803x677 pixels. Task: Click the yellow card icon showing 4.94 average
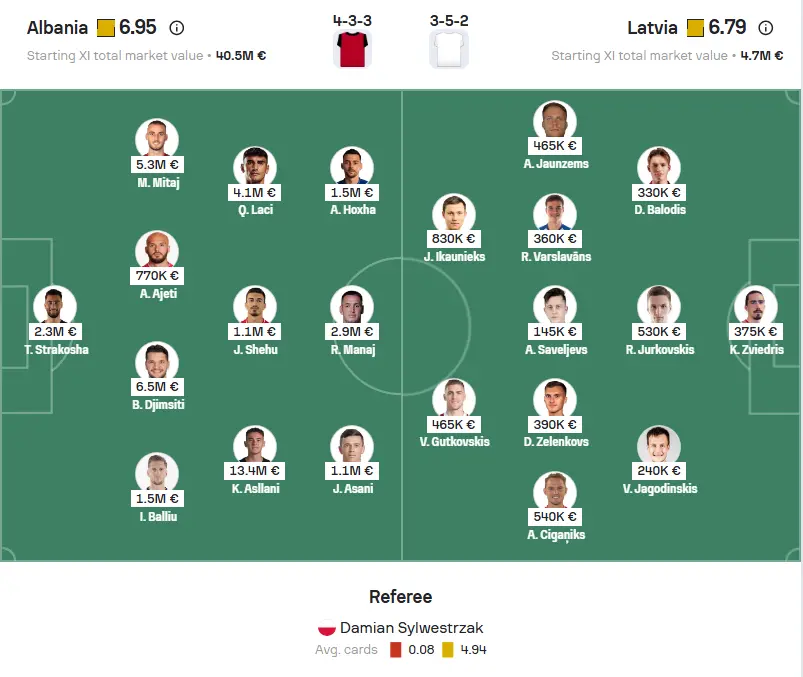[x=448, y=650]
